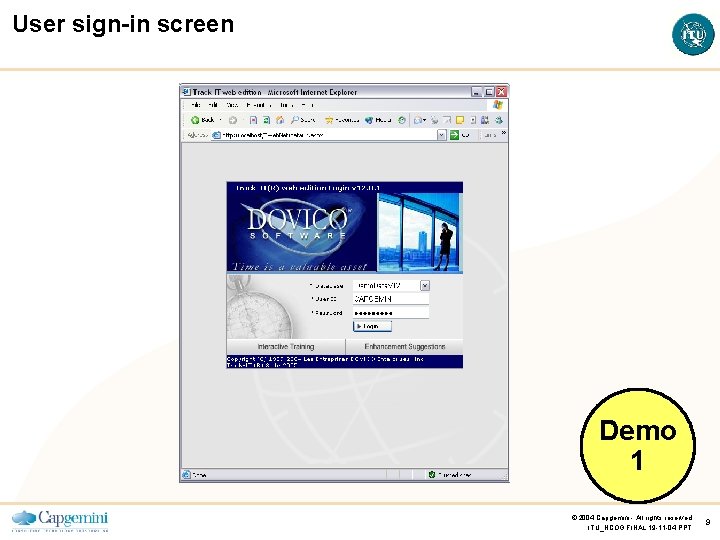The width and height of the screenshot is (720, 540).
Task: Click the ITU logo on slide
Action: pos(693,34)
